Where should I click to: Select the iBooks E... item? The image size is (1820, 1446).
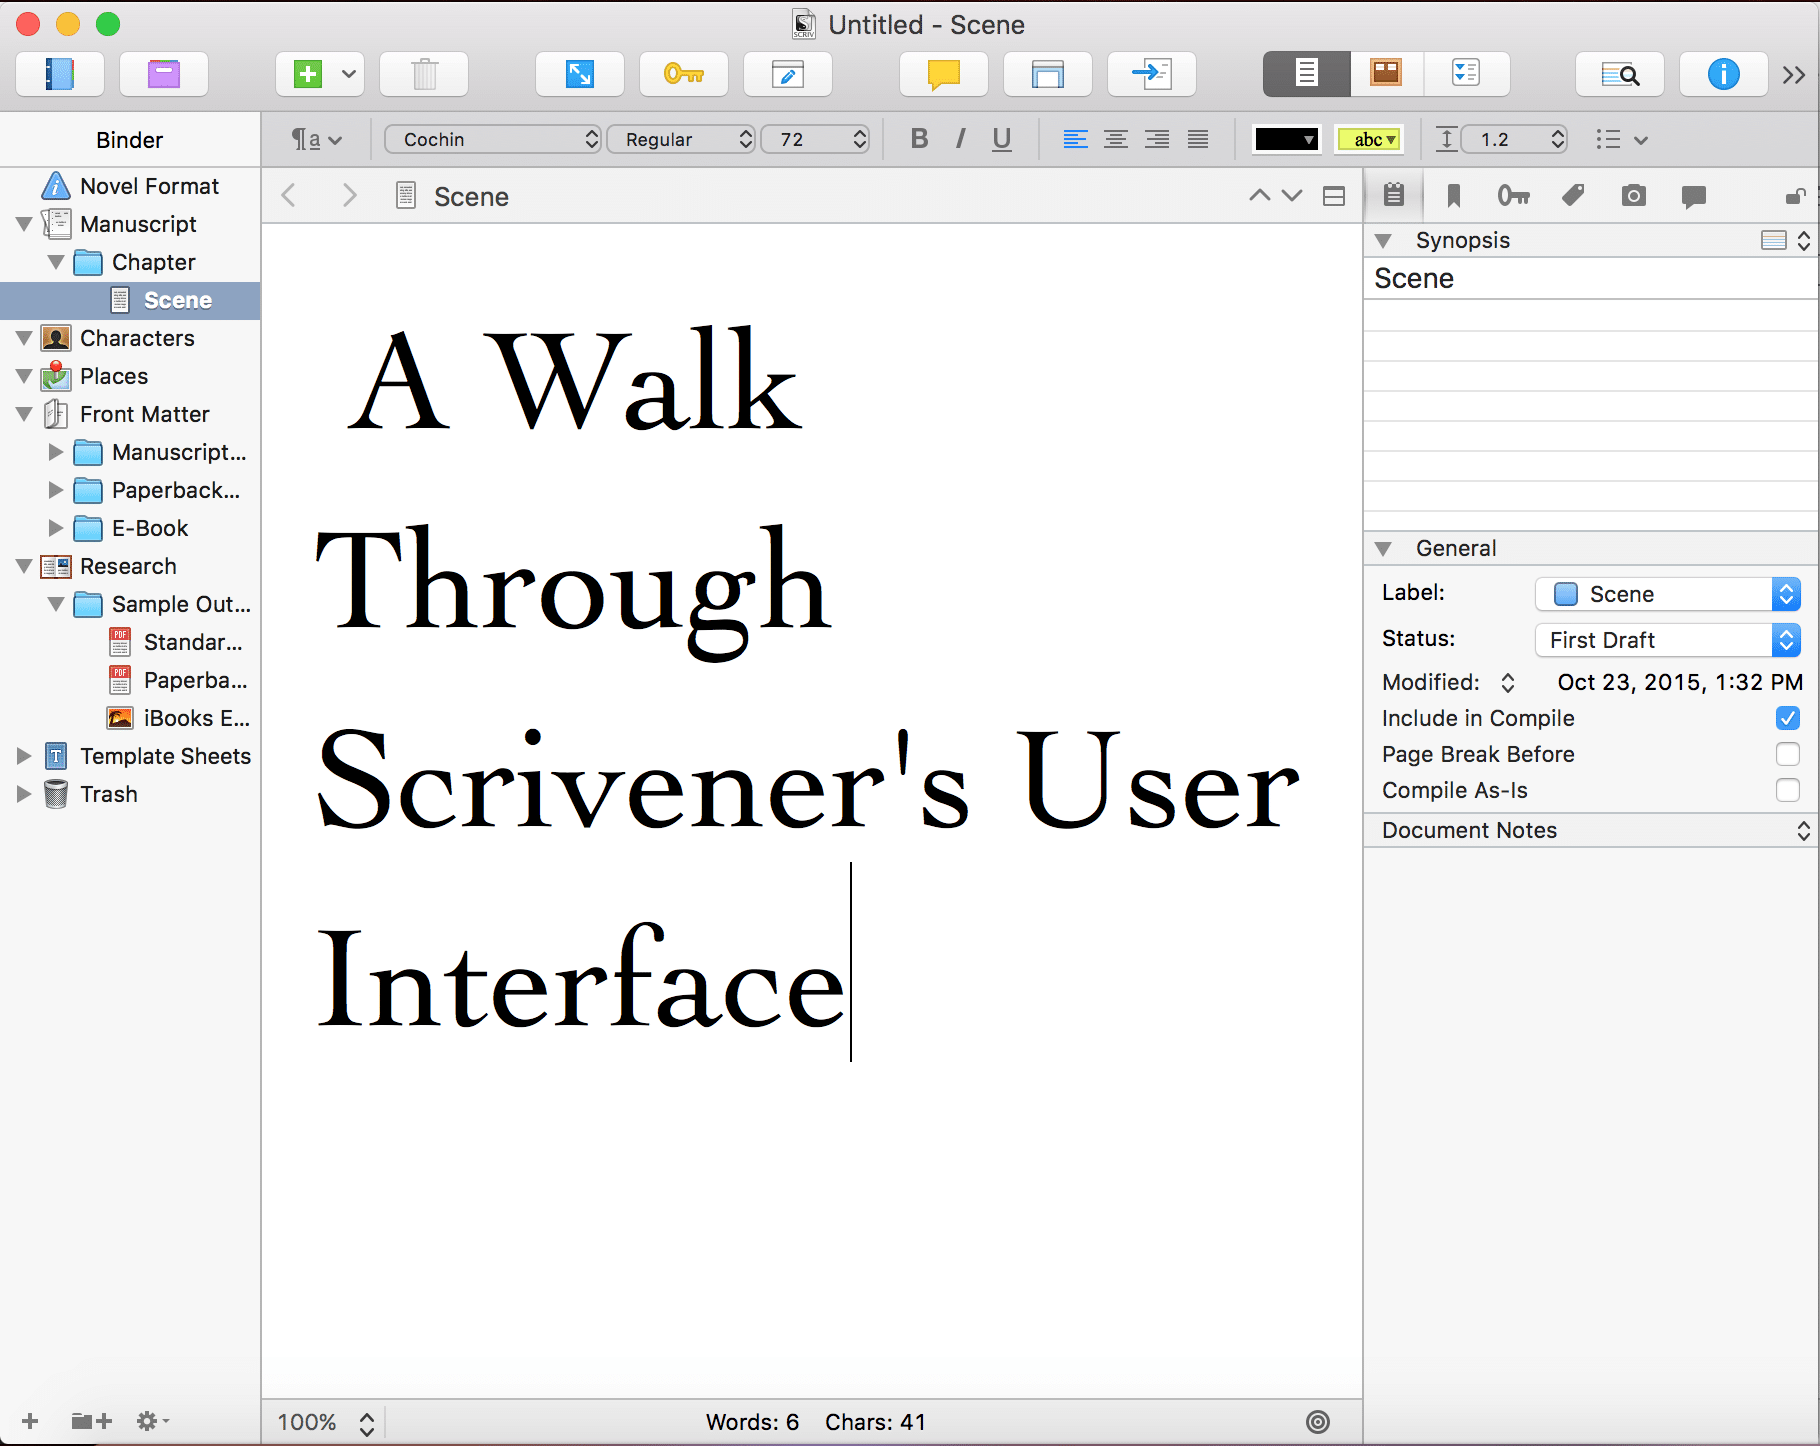(130, 718)
